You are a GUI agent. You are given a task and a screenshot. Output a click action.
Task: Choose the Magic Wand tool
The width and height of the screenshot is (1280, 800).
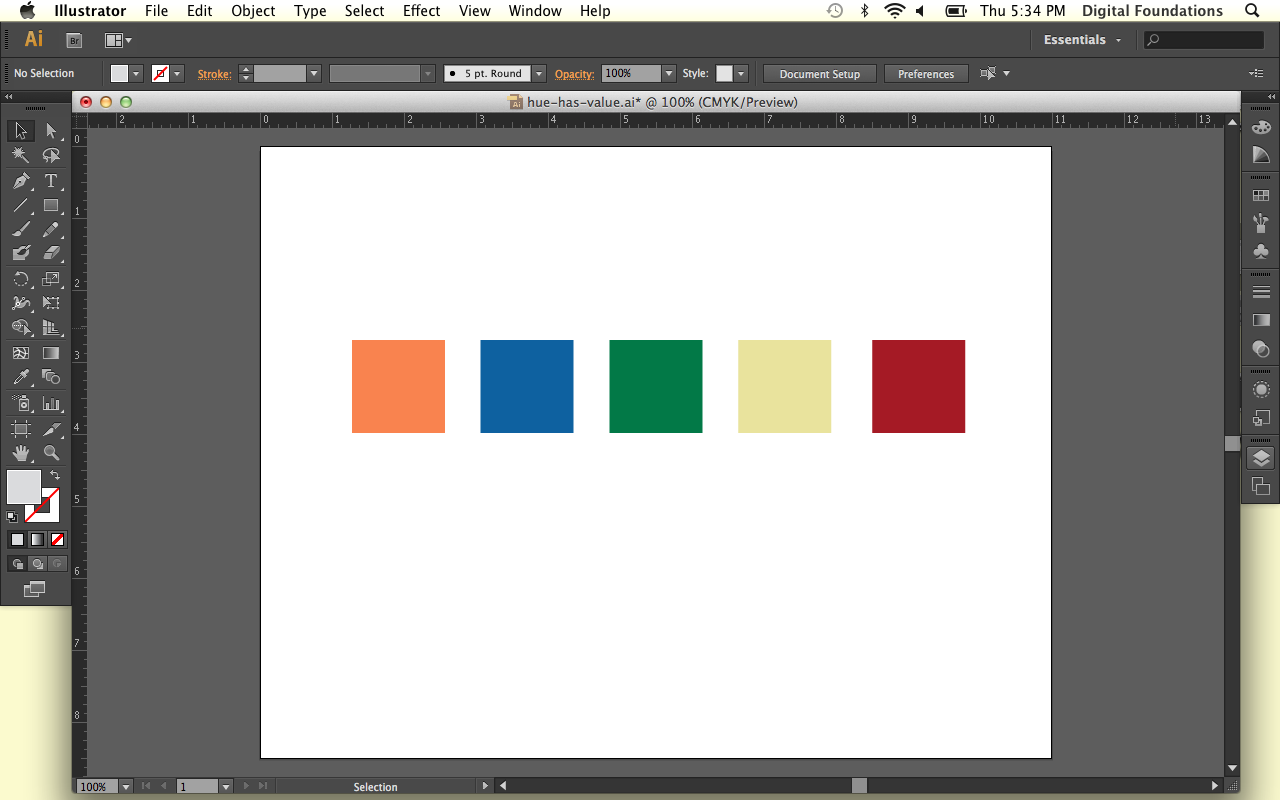point(21,156)
